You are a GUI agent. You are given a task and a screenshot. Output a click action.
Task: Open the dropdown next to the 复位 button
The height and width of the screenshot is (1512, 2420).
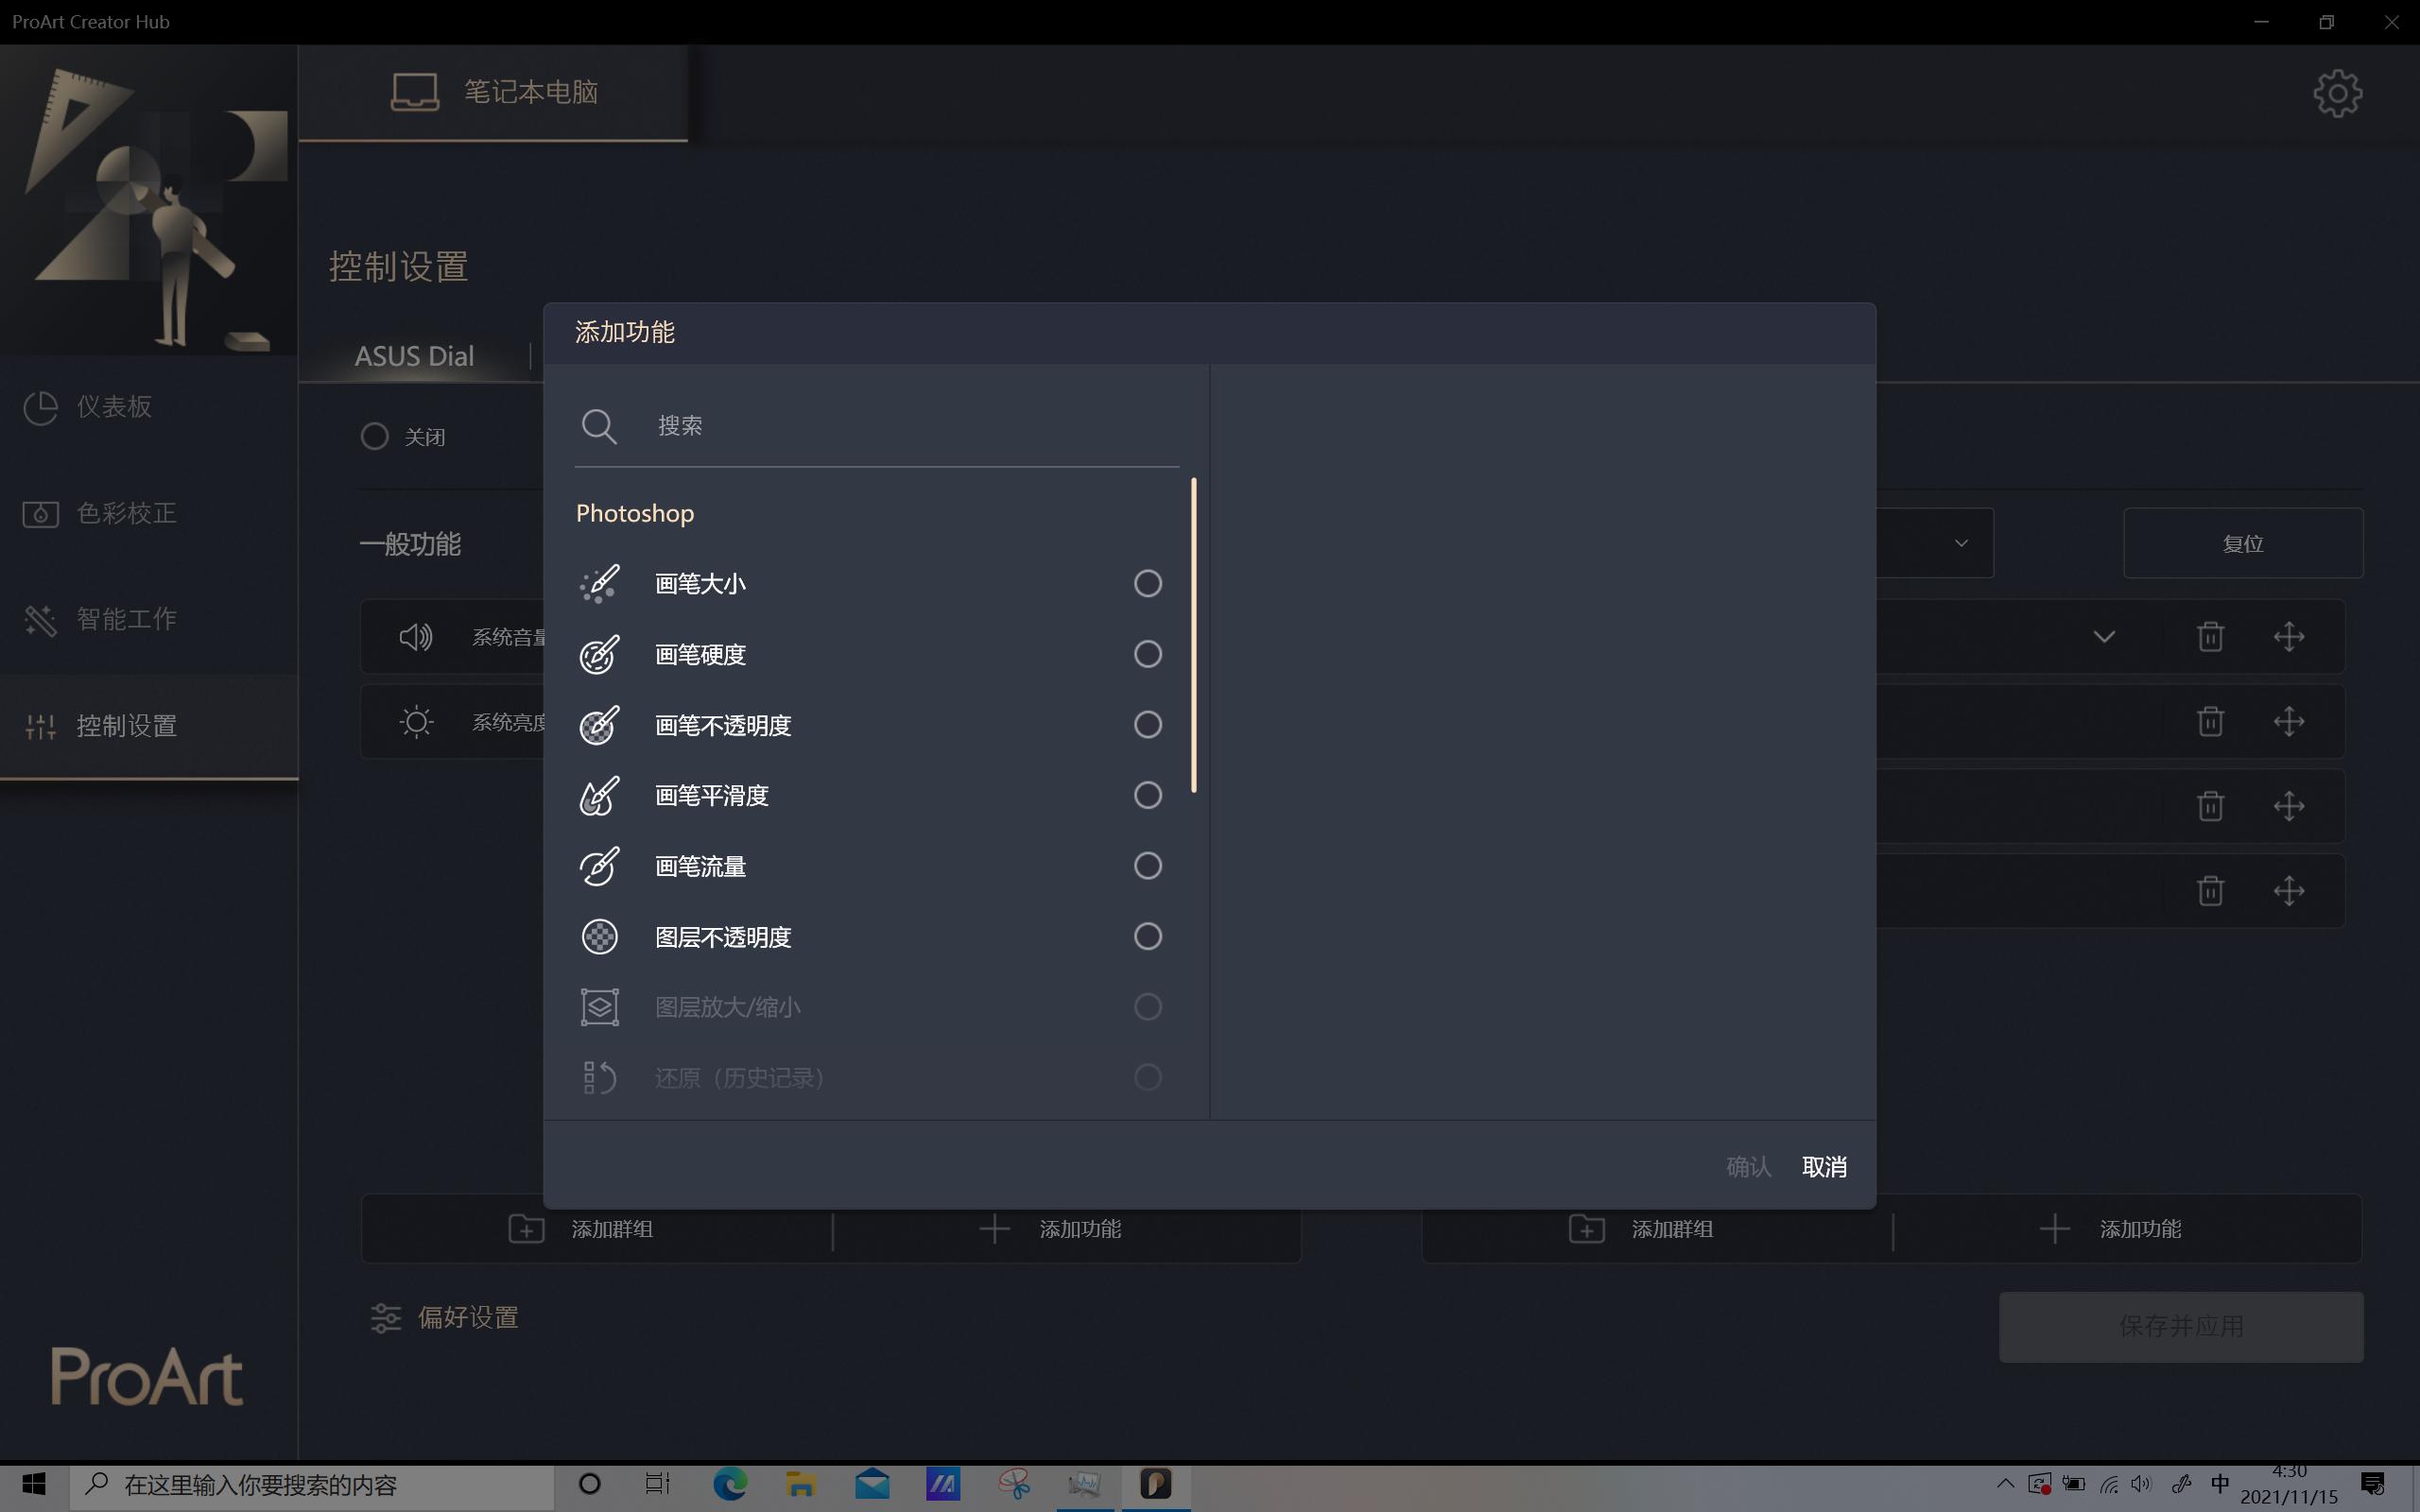point(1959,543)
